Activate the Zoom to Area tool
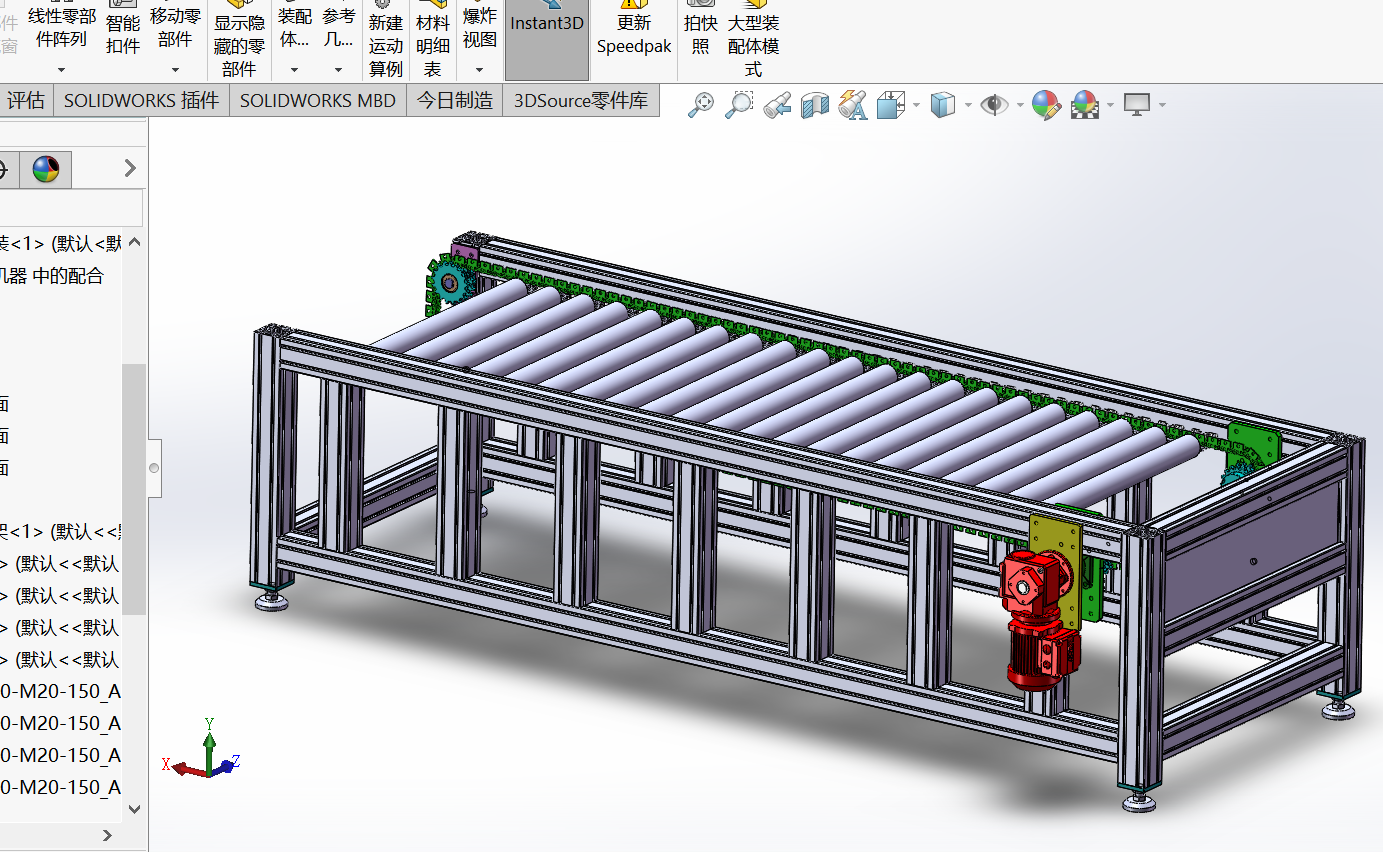This screenshot has height=852, width=1383. (738, 104)
